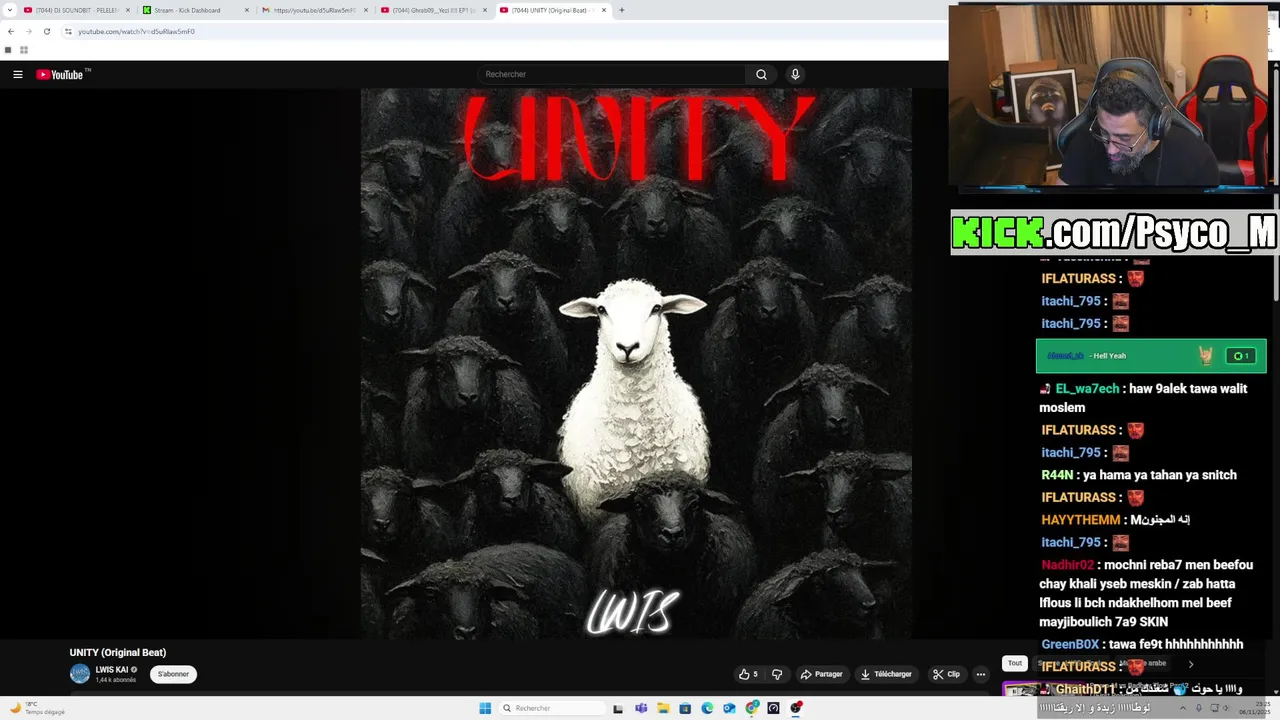Click the UNITY (Original Beat) video title
The image size is (1280, 720).
tap(118, 652)
